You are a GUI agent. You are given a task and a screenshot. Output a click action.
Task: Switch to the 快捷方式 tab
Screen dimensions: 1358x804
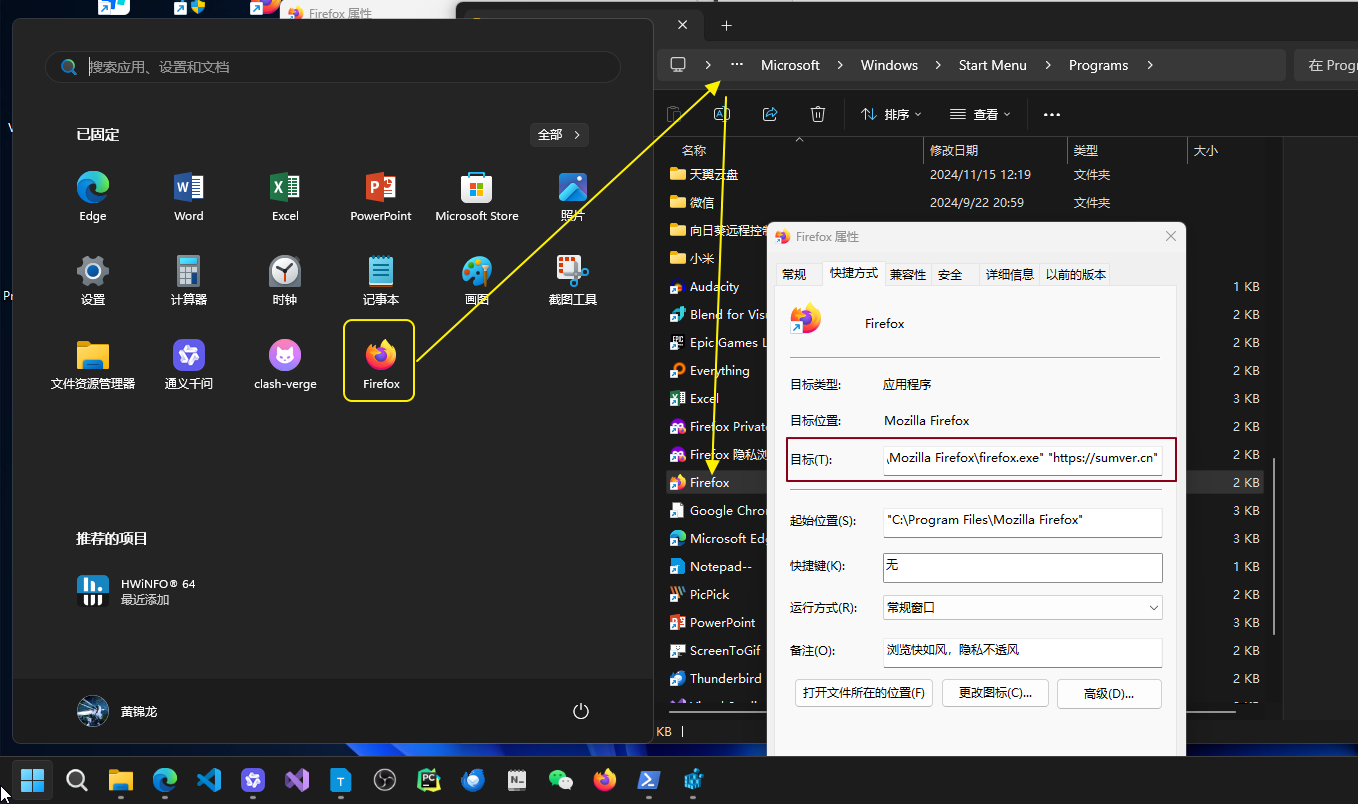[854, 273]
